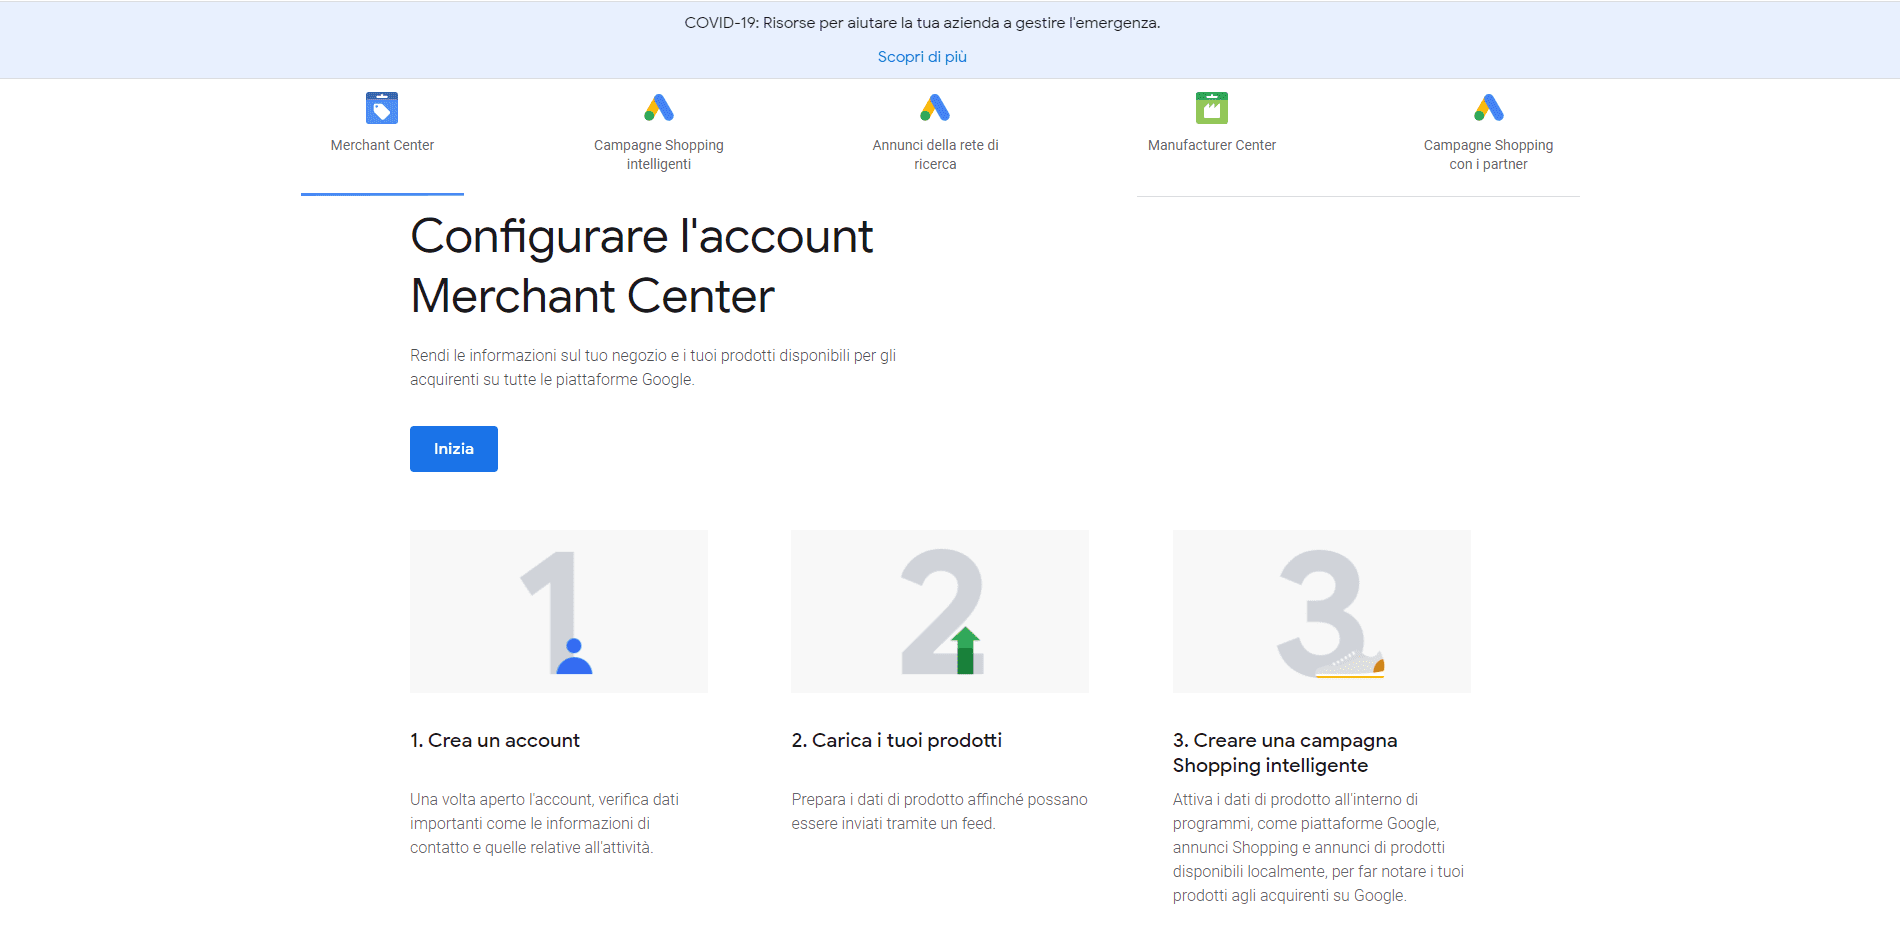Click the 'Prepara i dati di prodotto' description
Screen dimensions: 1900x950
(939, 811)
